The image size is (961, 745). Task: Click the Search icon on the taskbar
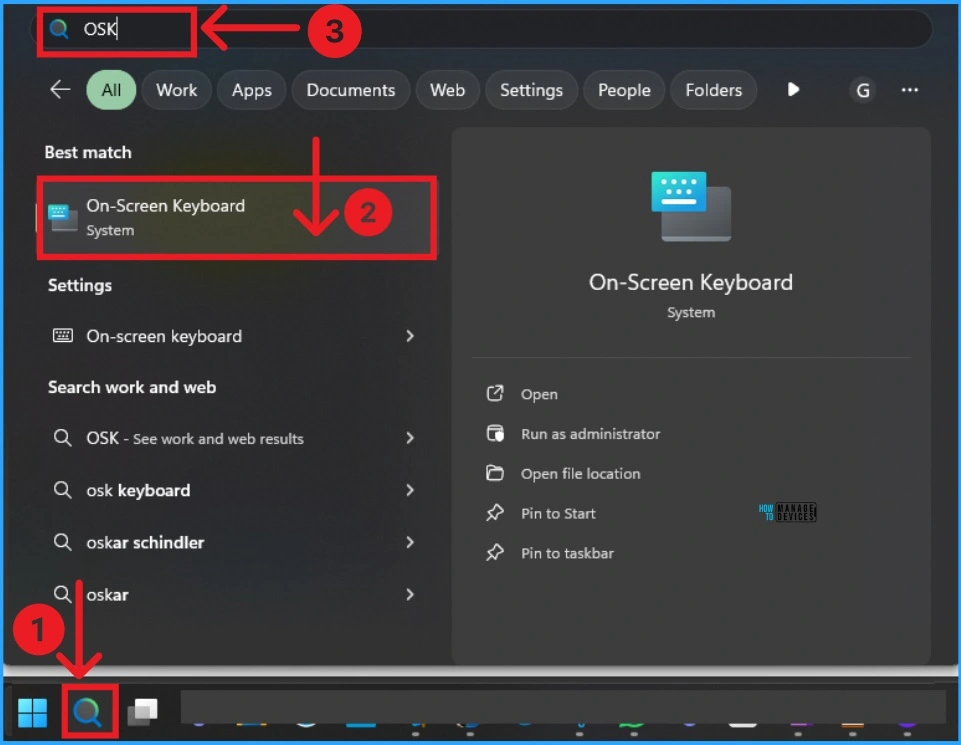tap(87, 712)
